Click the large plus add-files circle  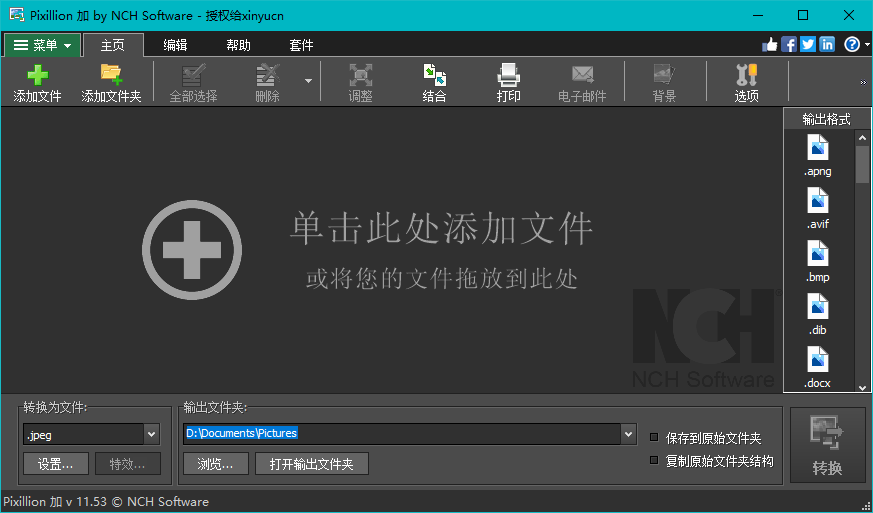tap(192, 250)
